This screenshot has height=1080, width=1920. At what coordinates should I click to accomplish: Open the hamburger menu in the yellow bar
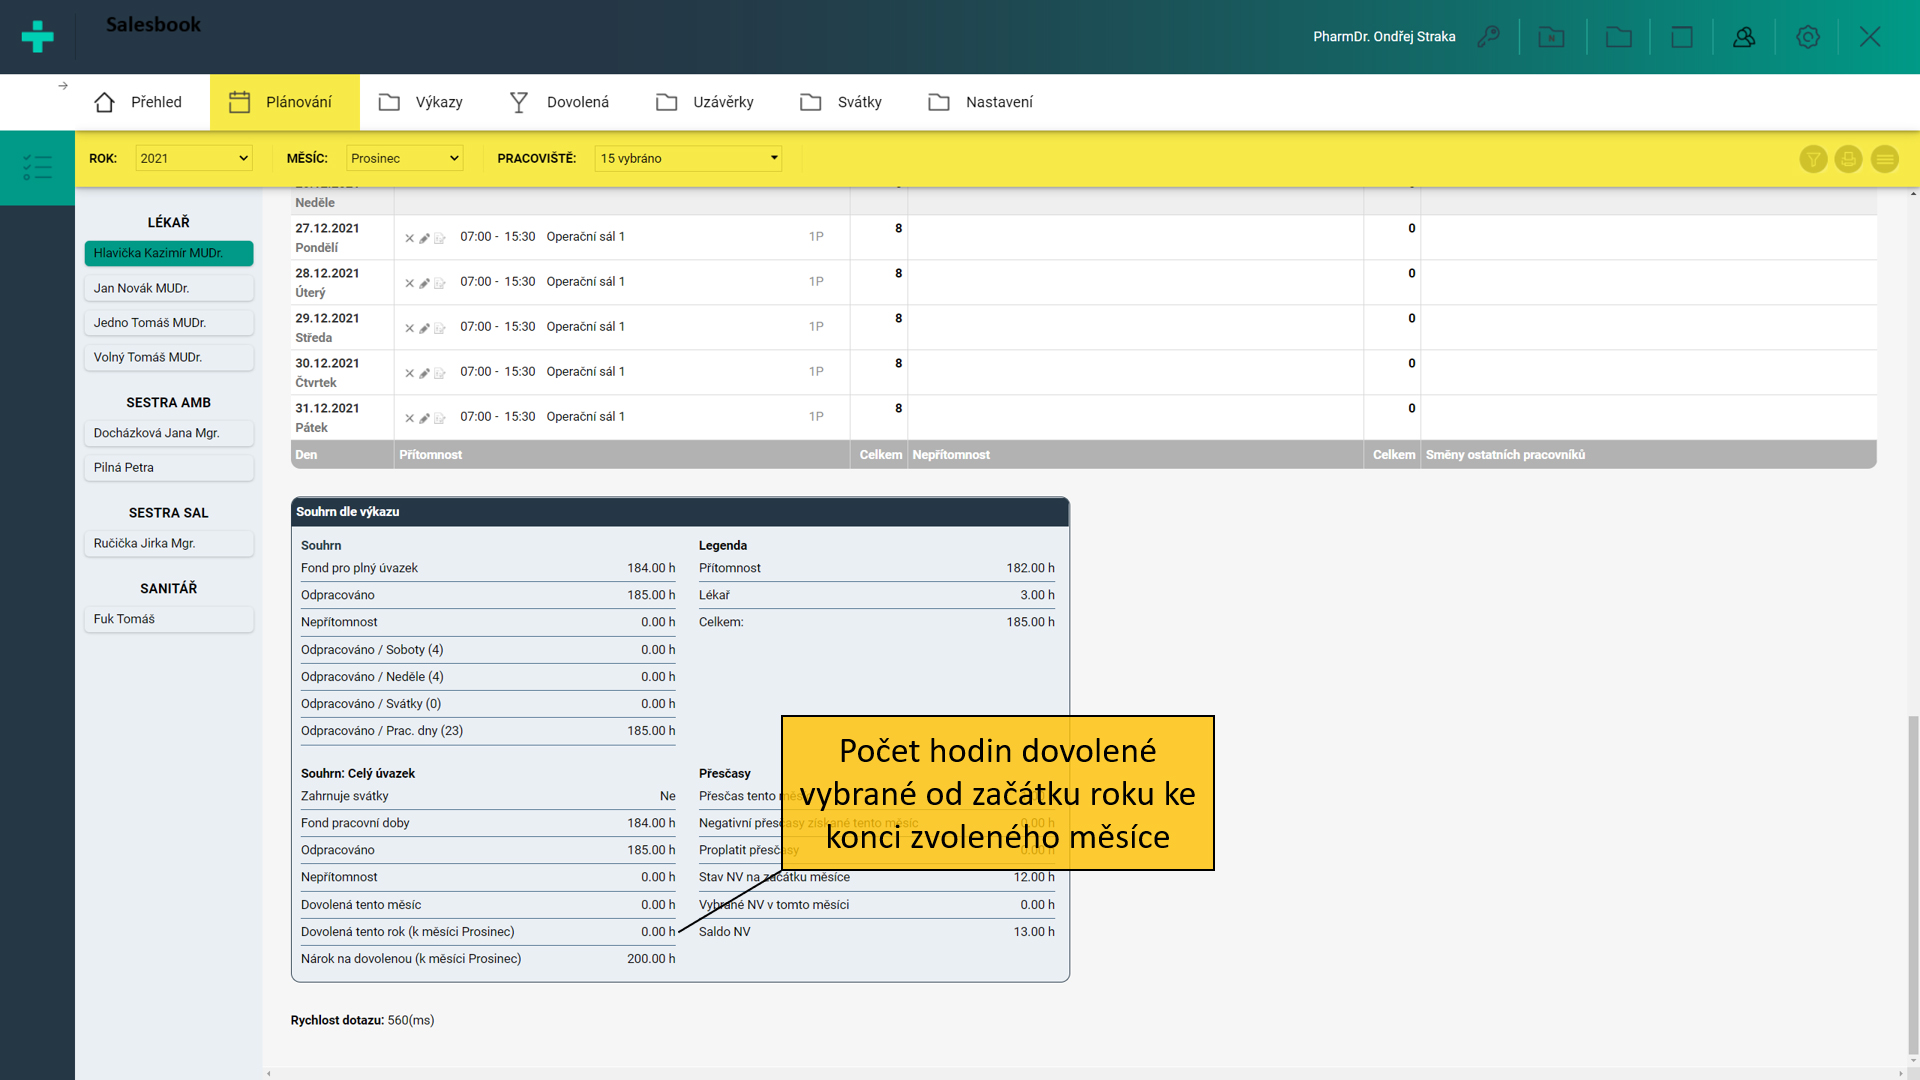point(1884,159)
